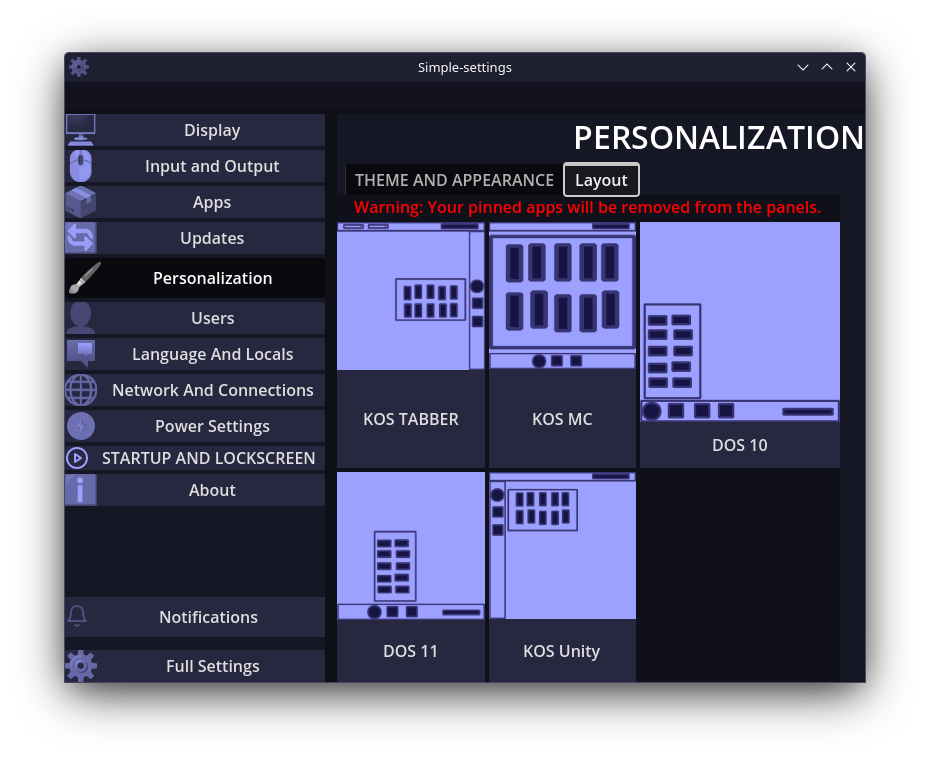Screen dimensions: 930x759
Task: Click the mouse icon for Input and Output
Action: coord(81,166)
